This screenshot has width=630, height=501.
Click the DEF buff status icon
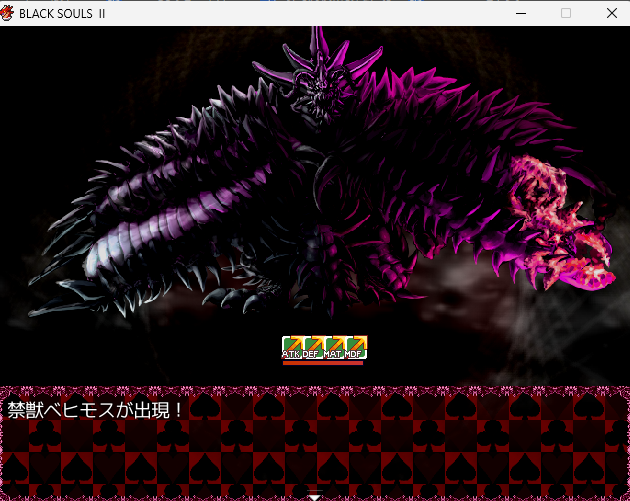(313, 348)
